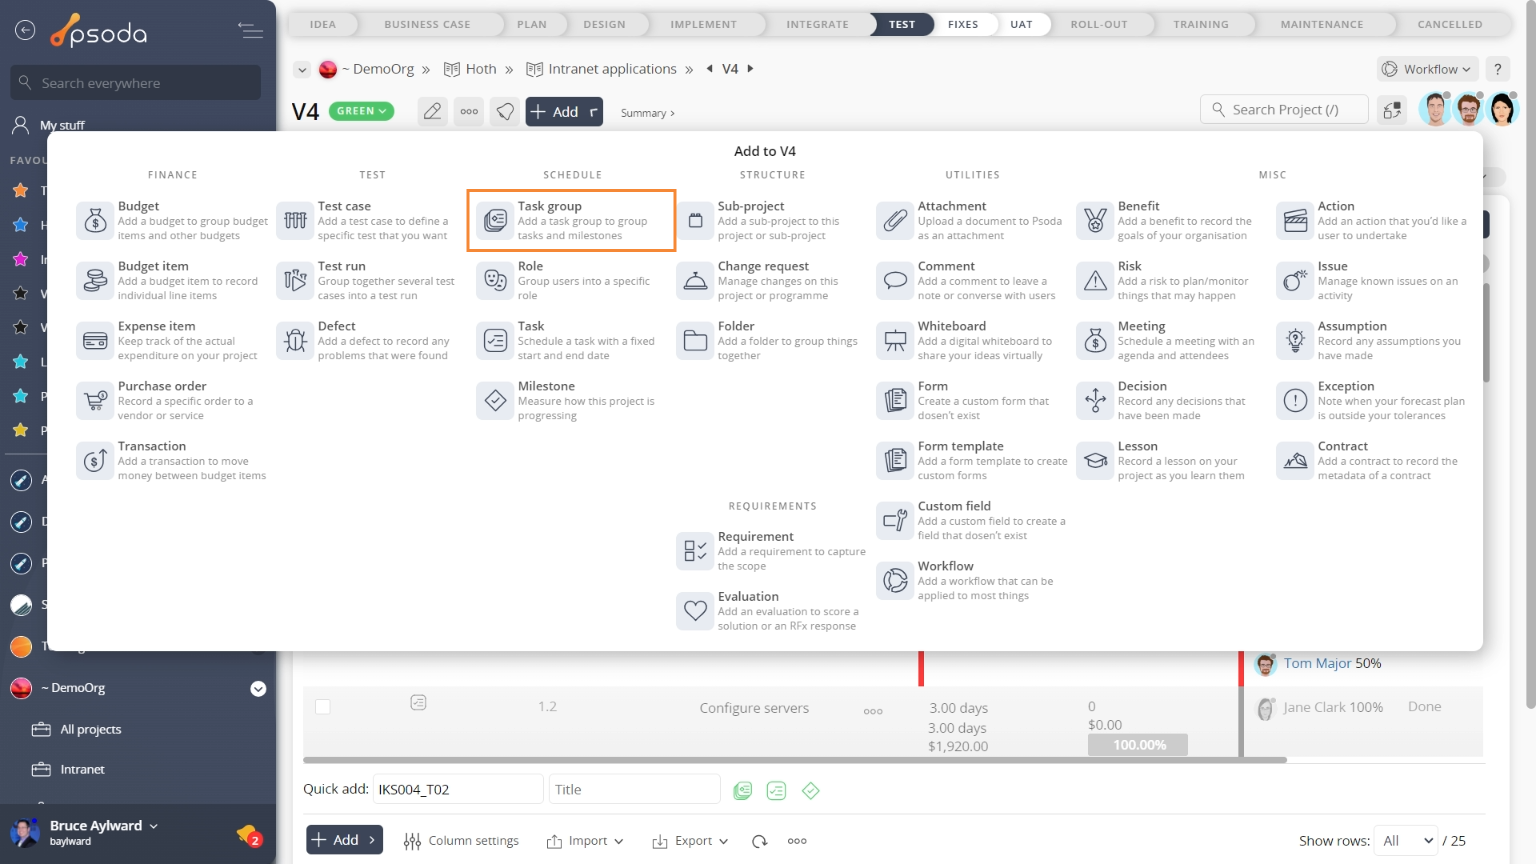Choose the Defect bug icon
The height and width of the screenshot is (864, 1536).
click(295, 341)
